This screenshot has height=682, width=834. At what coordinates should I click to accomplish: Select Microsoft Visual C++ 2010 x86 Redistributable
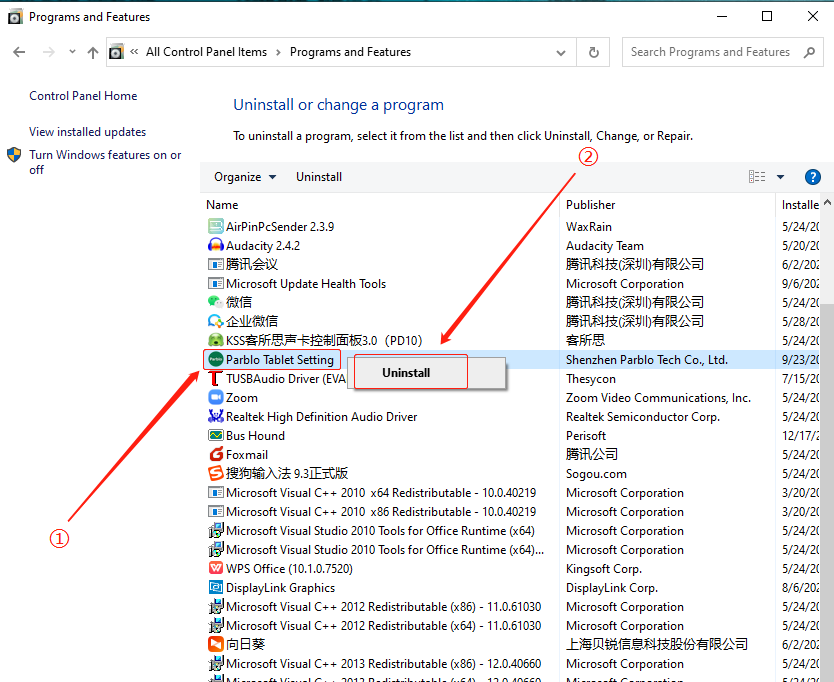(381, 512)
